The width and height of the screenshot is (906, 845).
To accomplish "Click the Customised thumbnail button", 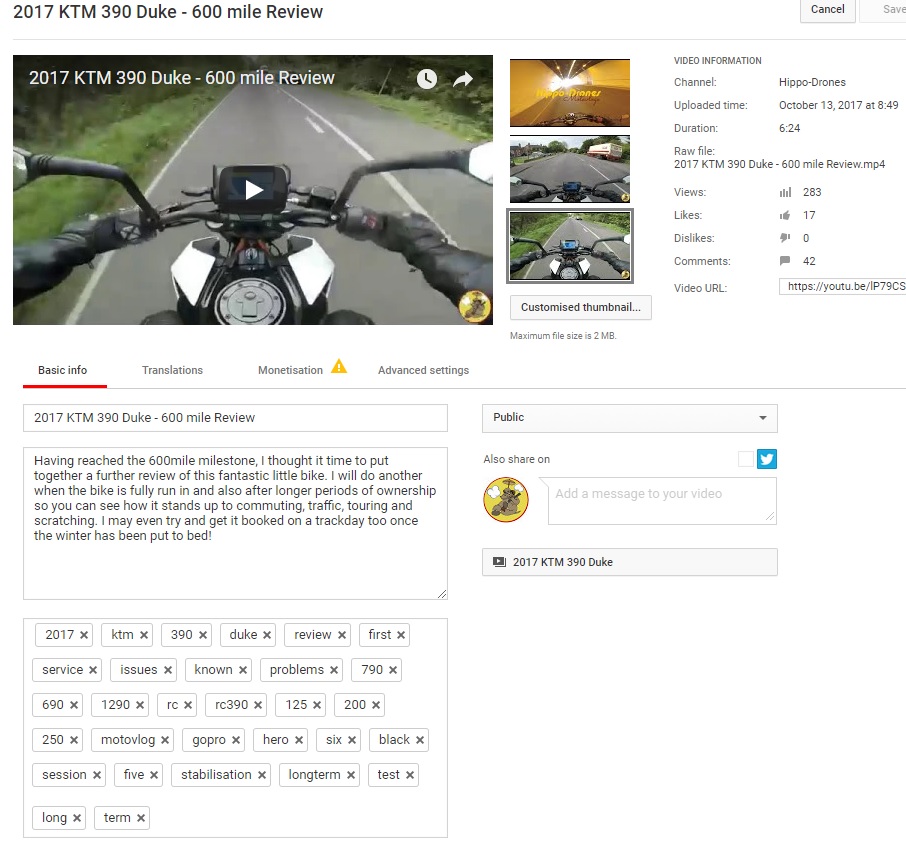I will [x=581, y=307].
